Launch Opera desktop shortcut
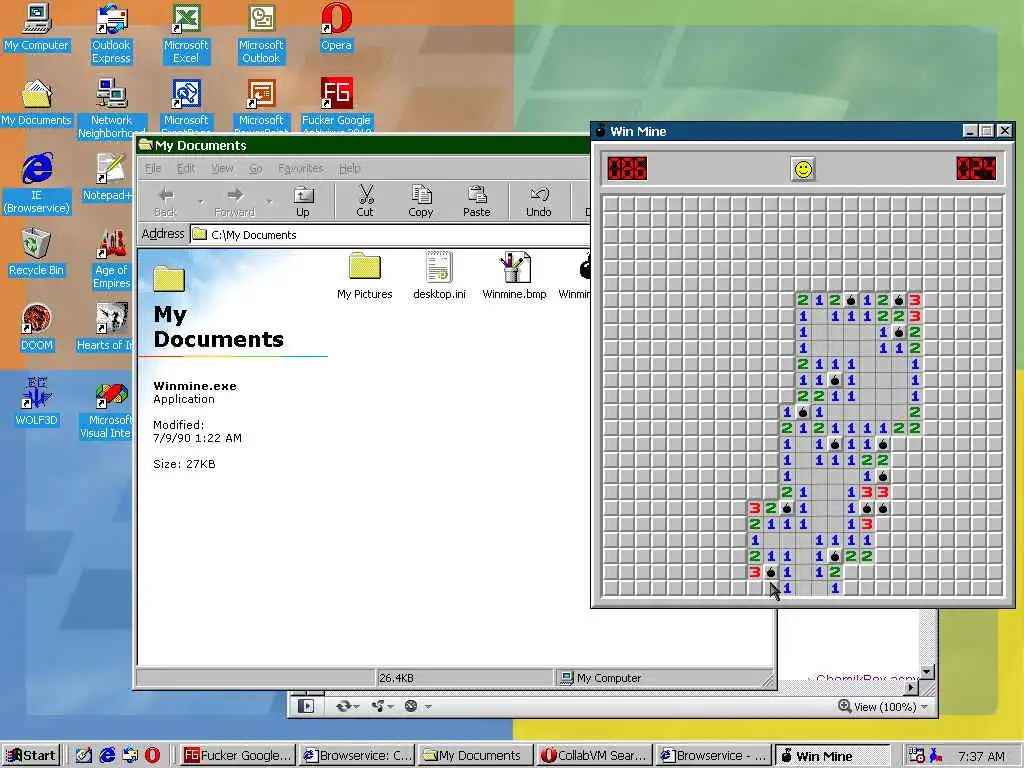The image size is (1024, 768). pyautogui.click(x=336, y=27)
